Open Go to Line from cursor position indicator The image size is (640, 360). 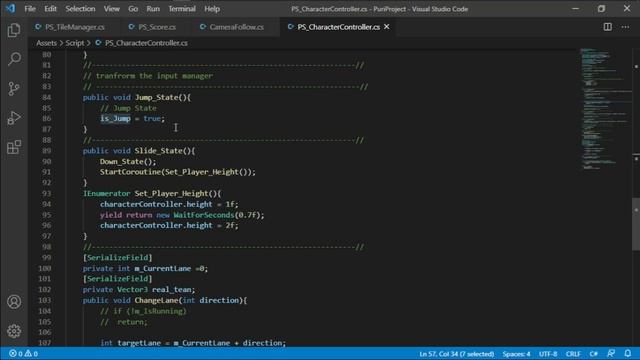coord(456,354)
